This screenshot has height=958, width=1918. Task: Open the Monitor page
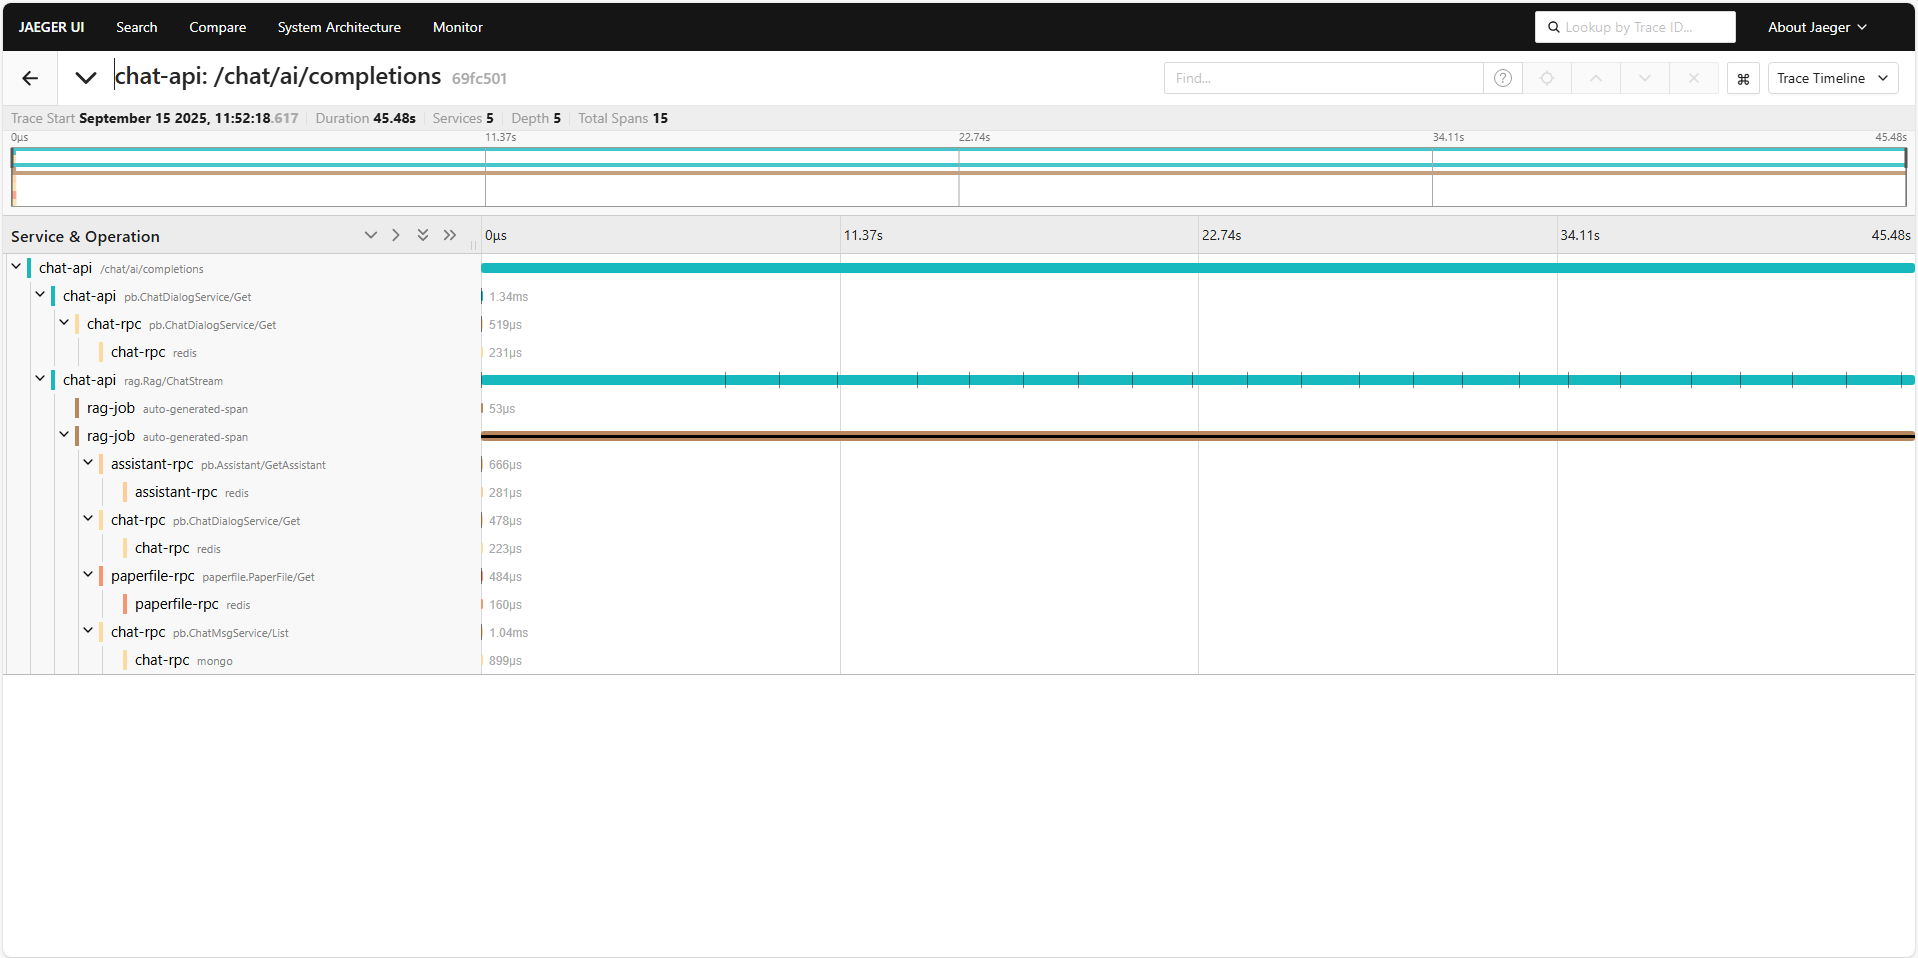click(458, 27)
